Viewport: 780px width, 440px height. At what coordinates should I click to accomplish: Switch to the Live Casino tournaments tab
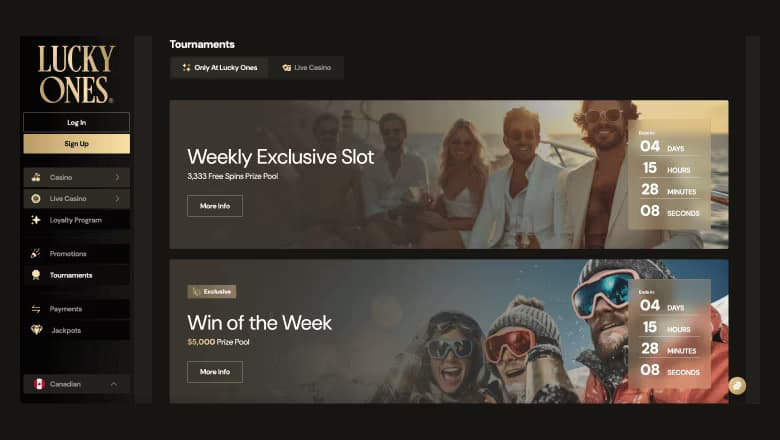(306, 68)
